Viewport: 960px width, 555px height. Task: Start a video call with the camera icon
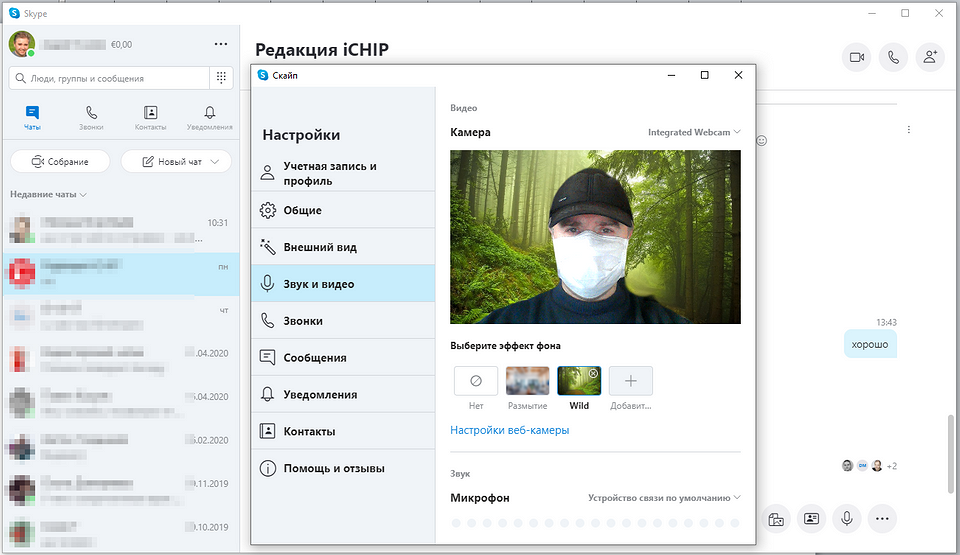tap(856, 58)
